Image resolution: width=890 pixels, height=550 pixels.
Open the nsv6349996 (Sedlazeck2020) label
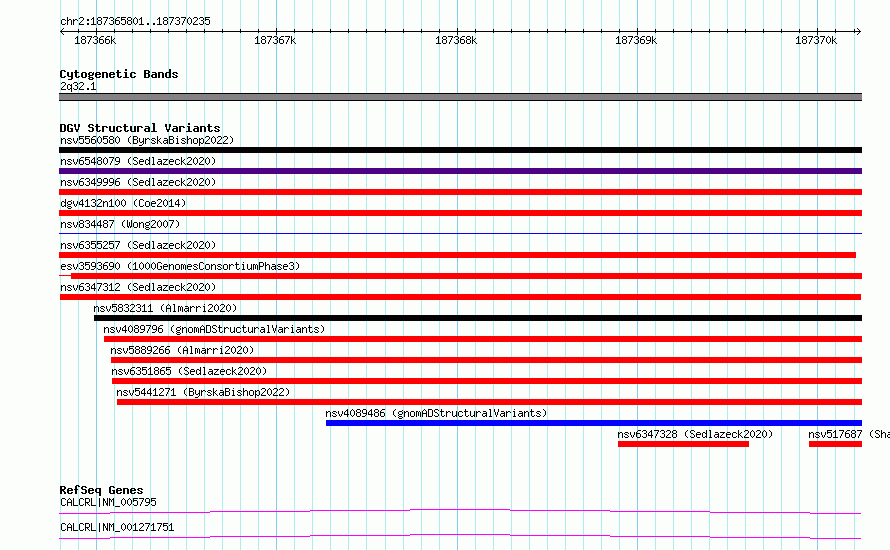click(138, 182)
